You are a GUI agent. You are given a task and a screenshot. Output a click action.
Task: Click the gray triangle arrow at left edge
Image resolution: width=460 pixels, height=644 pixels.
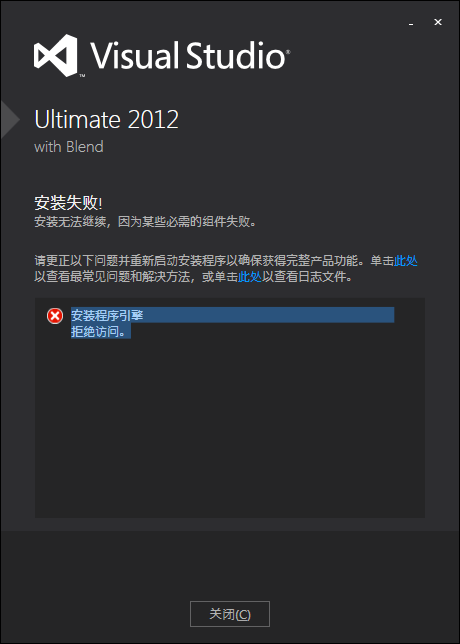pos(10,120)
